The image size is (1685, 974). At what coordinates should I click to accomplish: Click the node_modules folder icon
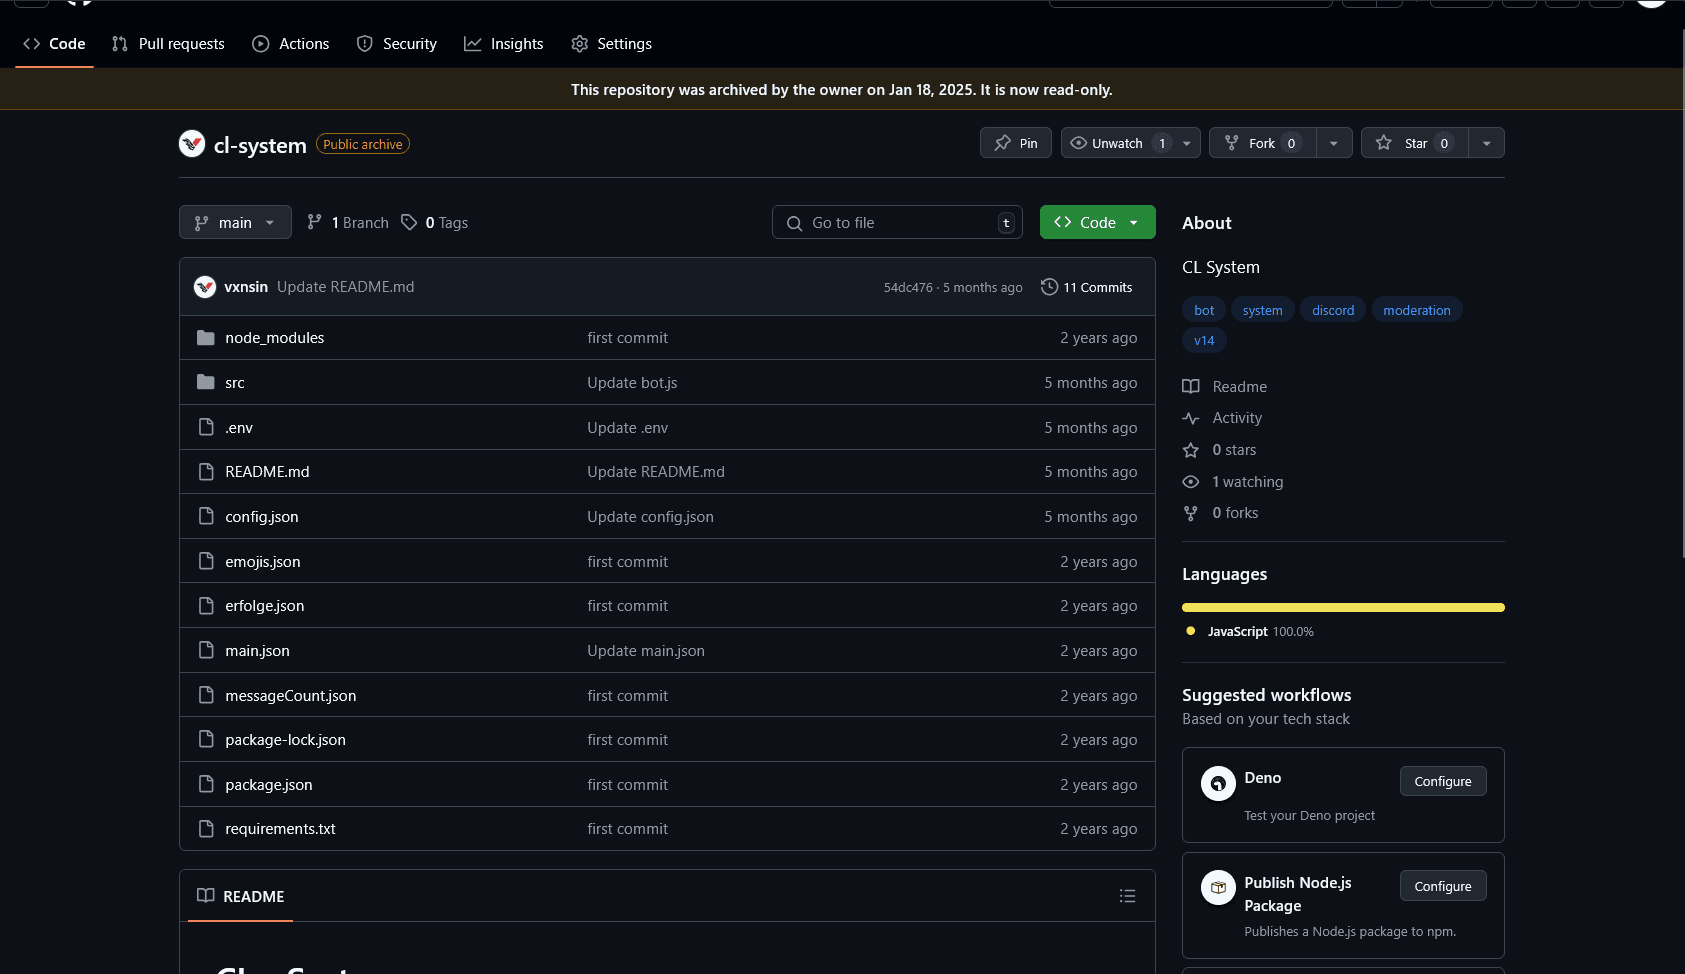[206, 338]
